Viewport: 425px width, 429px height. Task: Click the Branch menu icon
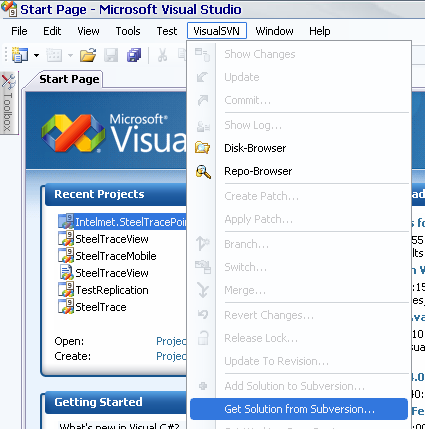pyautogui.click(x=203, y=243)
